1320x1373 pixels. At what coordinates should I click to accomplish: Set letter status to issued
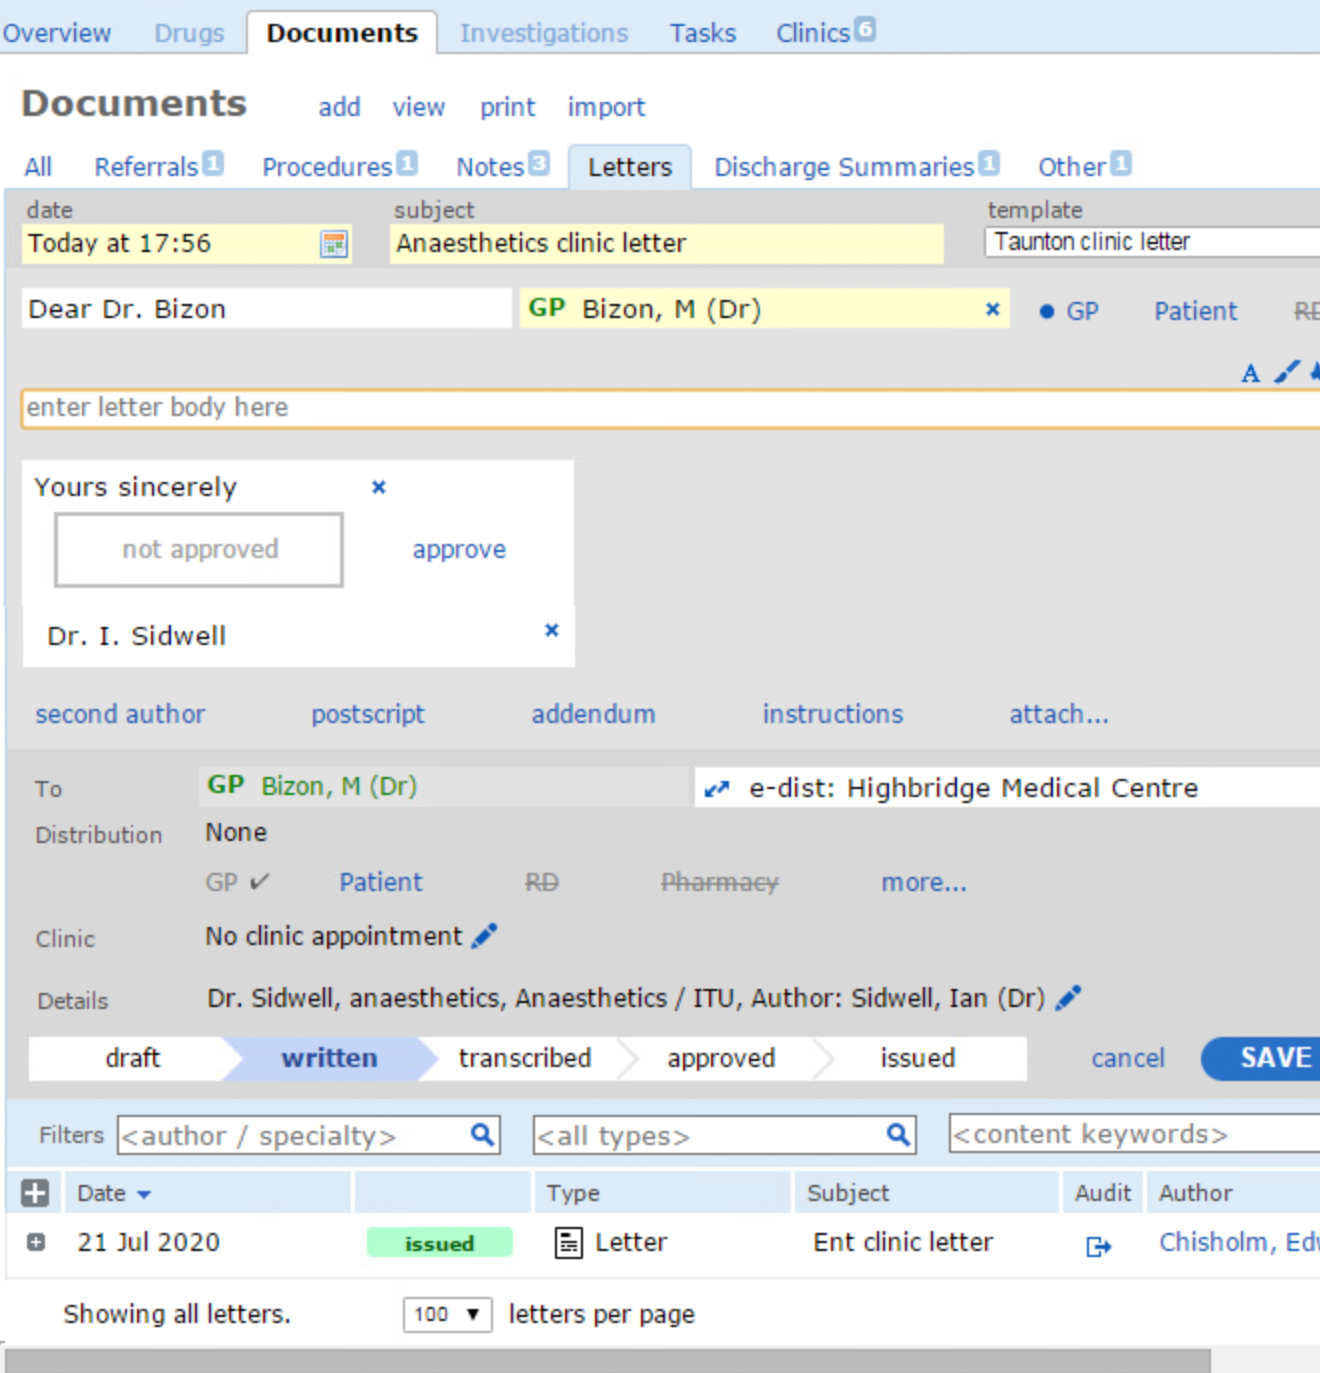[917, 1058]
